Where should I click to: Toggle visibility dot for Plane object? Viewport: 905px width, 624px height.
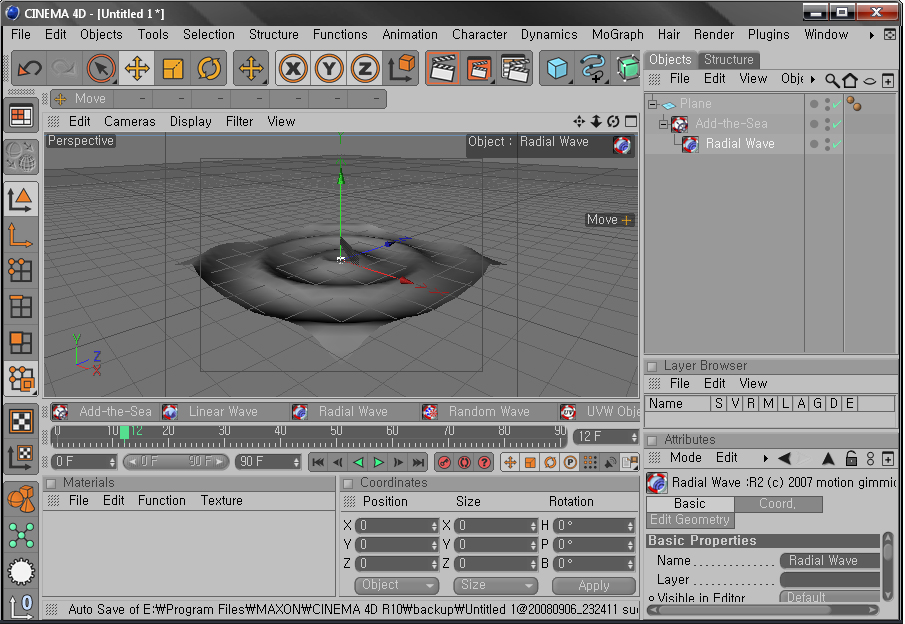click(x=814, y=104)
